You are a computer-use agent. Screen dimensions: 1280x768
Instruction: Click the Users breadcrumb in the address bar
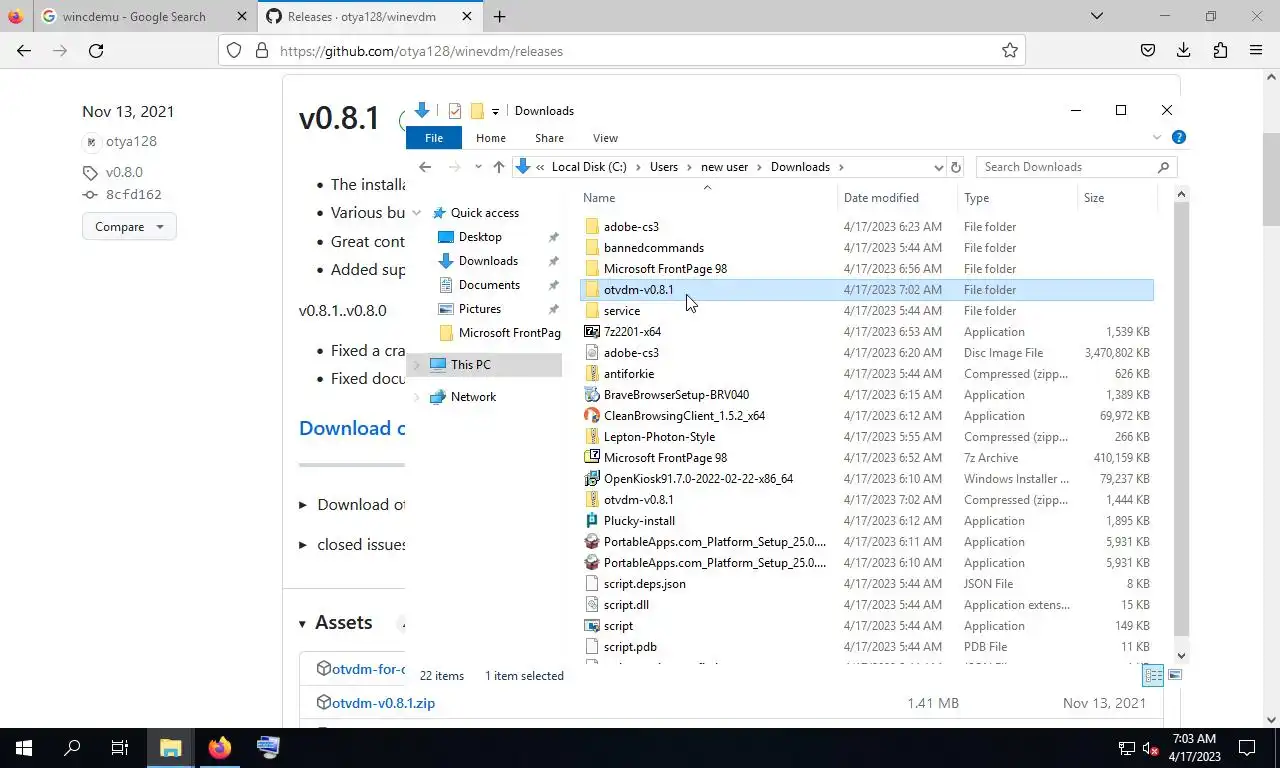[x=664, y=167]
